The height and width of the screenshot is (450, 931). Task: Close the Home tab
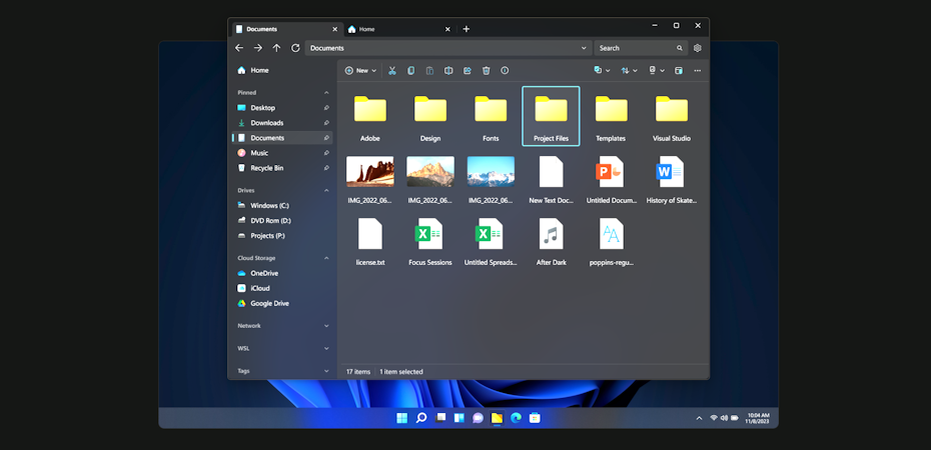448,29
